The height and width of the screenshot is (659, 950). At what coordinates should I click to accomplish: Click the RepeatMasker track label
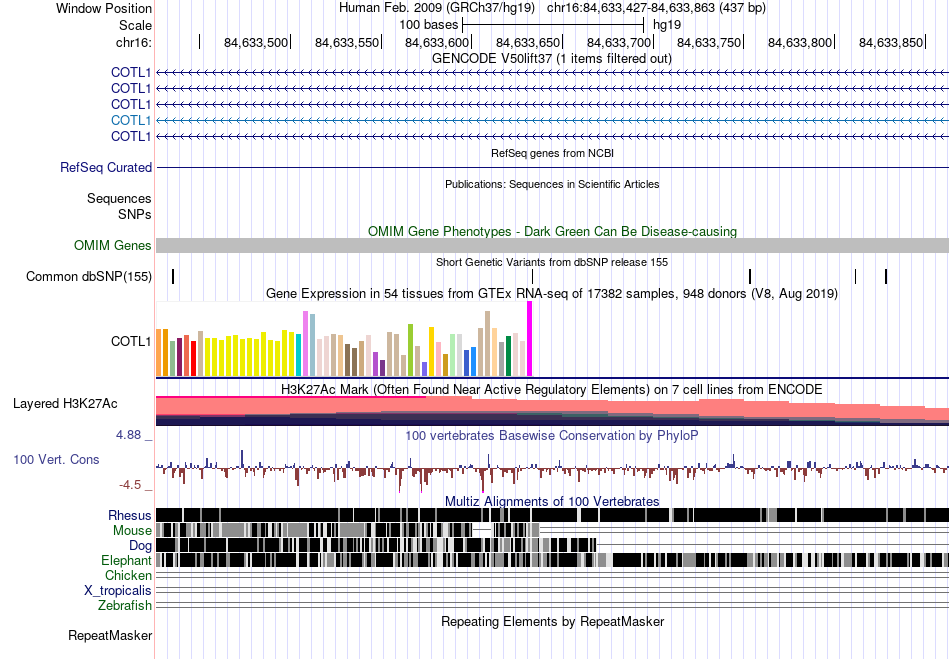tap(110, 636)
